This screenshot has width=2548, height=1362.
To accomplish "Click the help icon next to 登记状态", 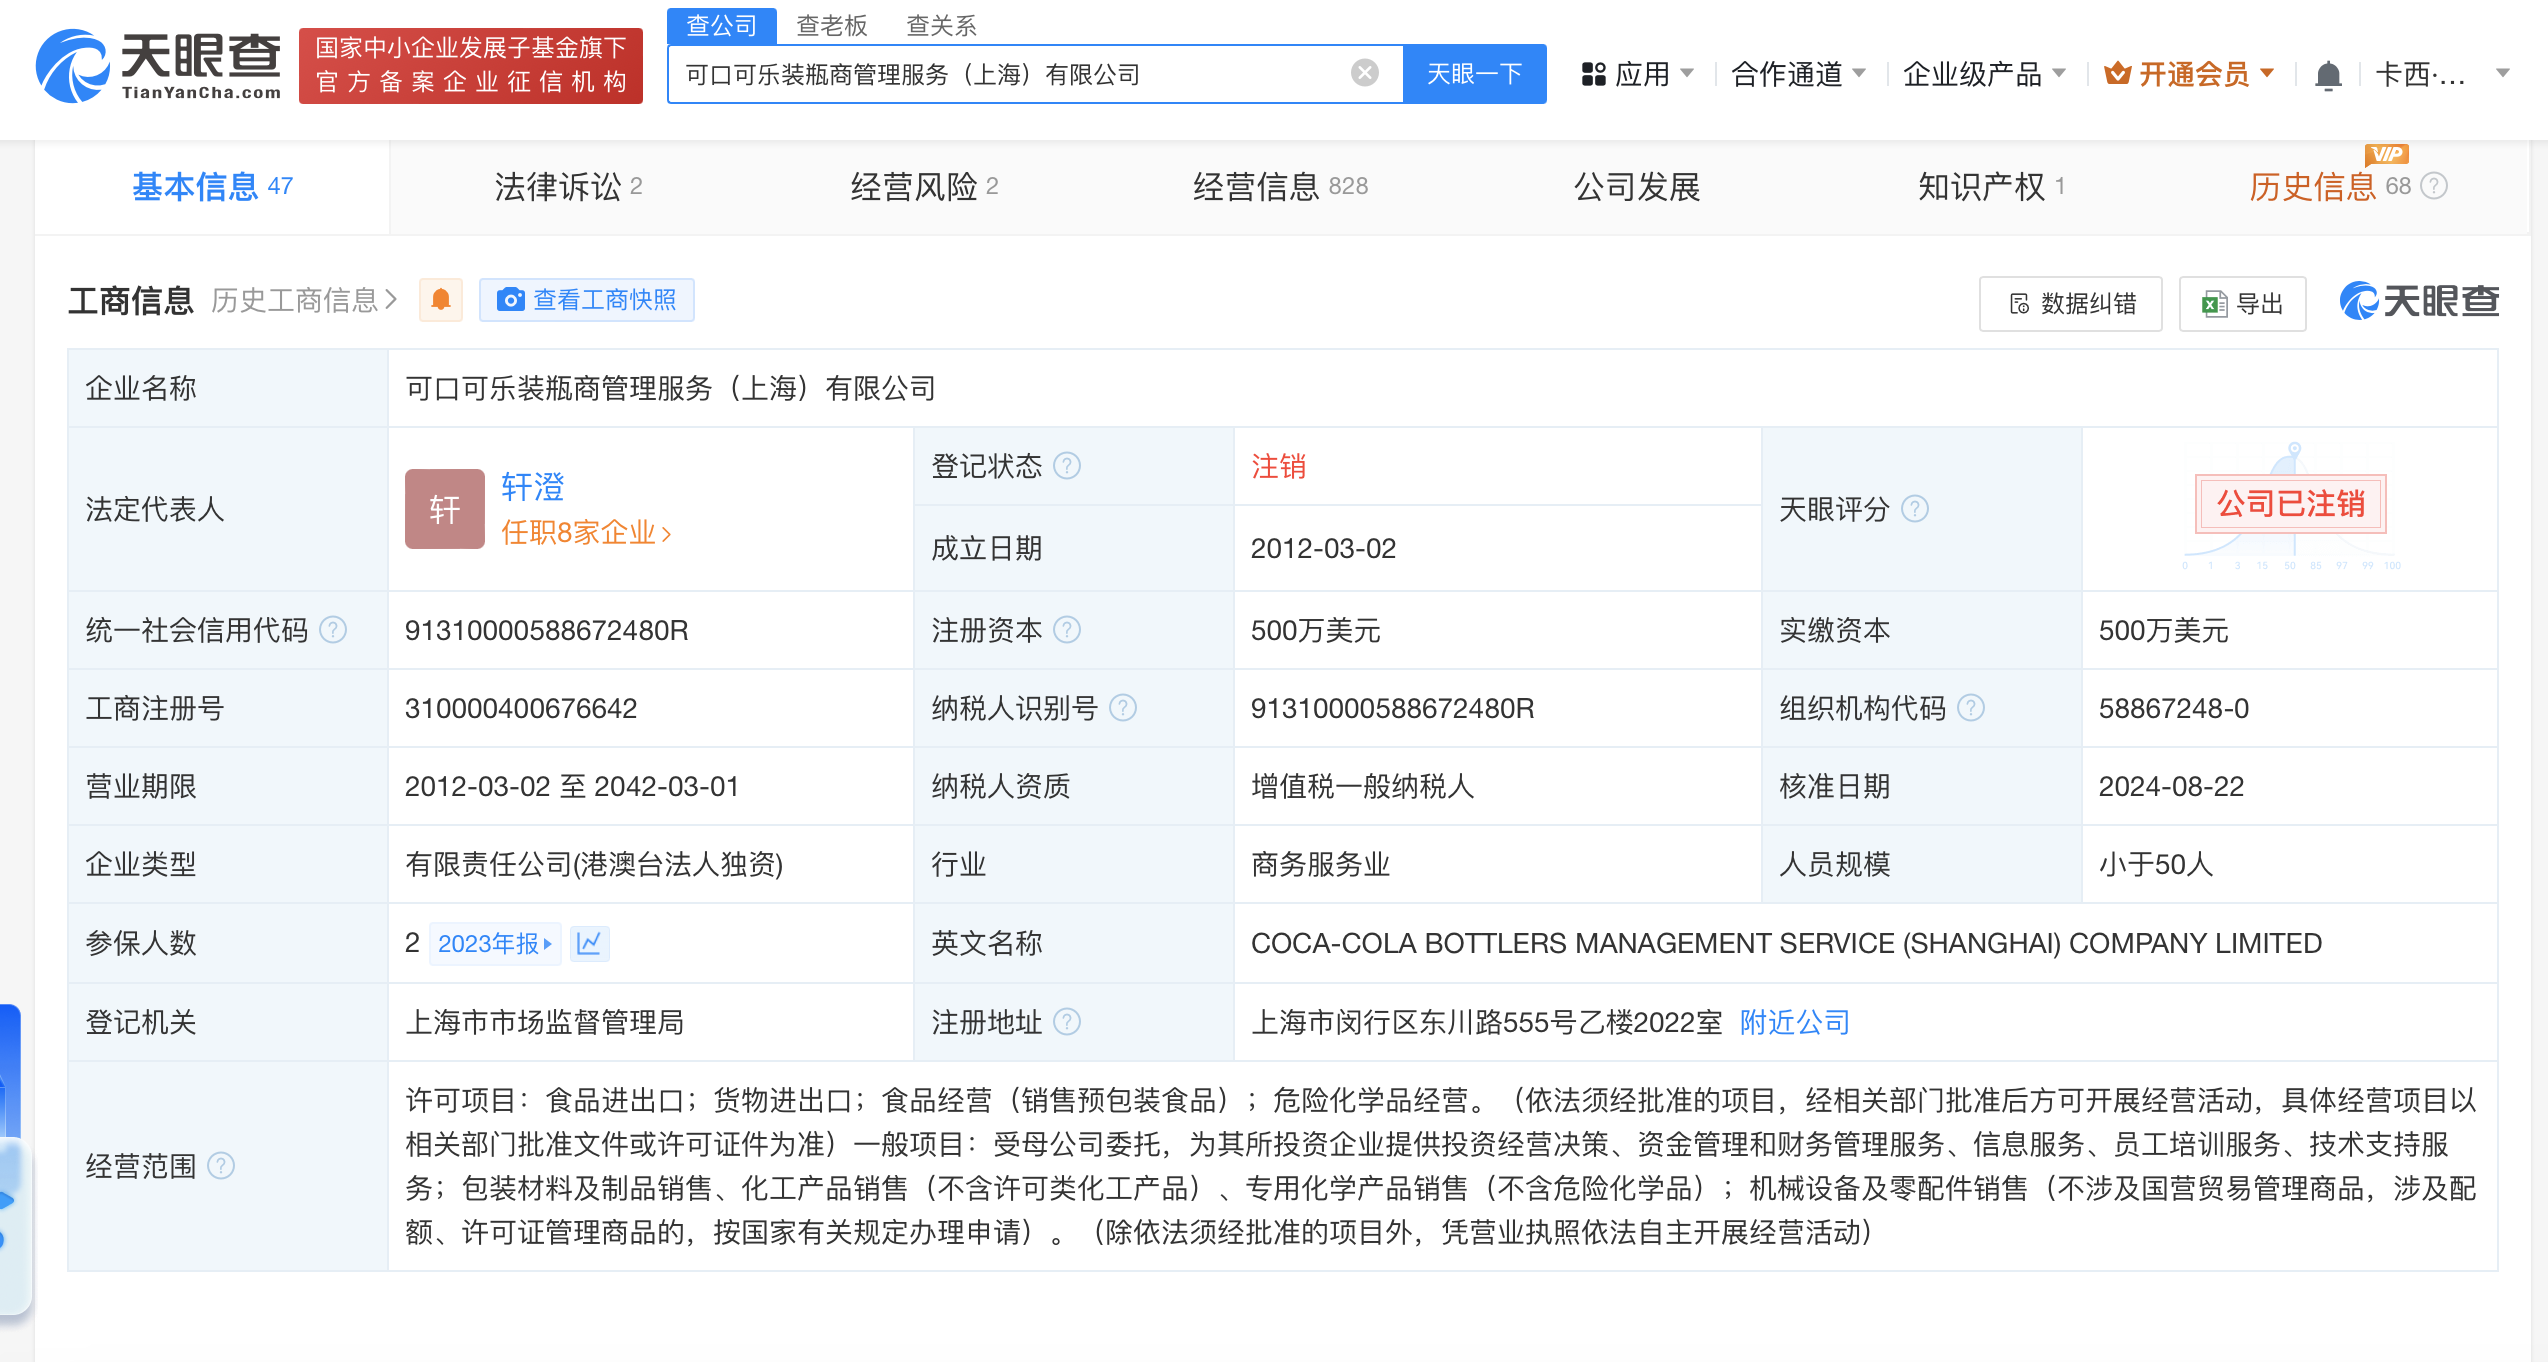I will click(1067, 464).
